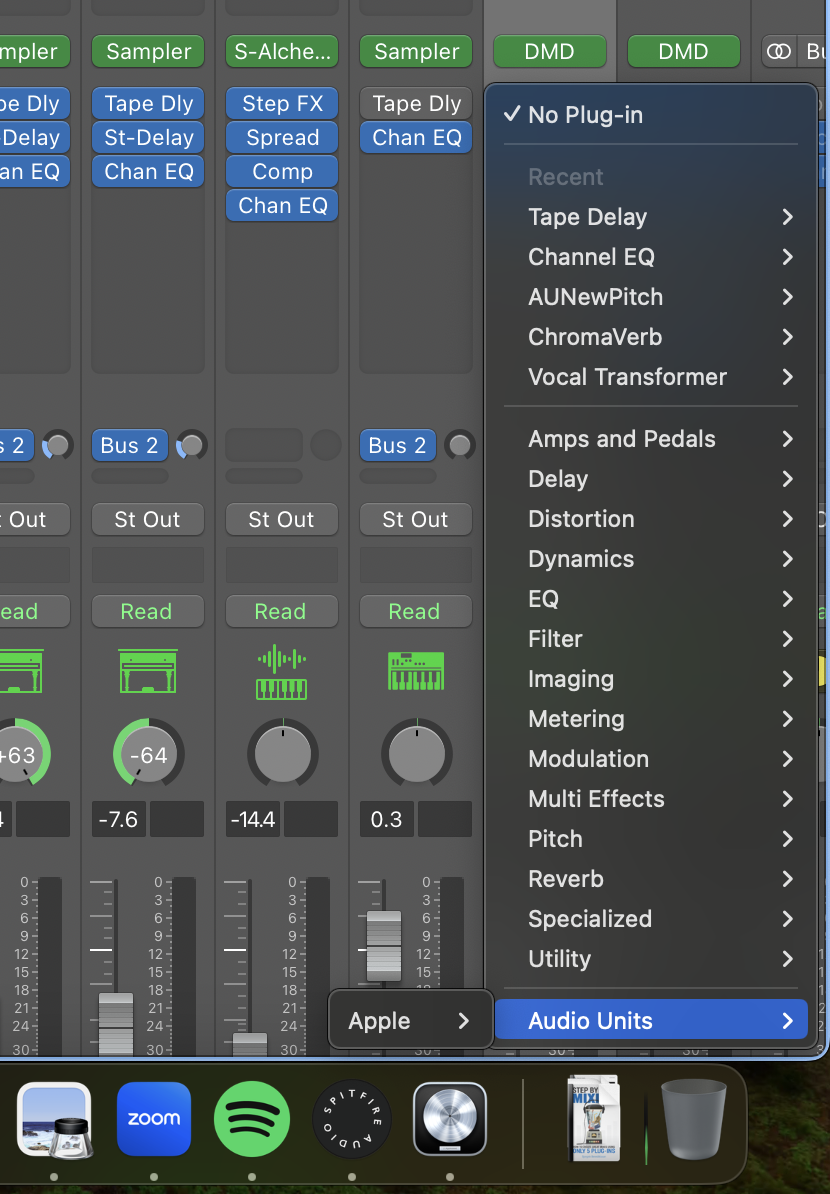
Task: Open the Step FX plug-in
Action: pyautogui.click(x=282, y=104)
